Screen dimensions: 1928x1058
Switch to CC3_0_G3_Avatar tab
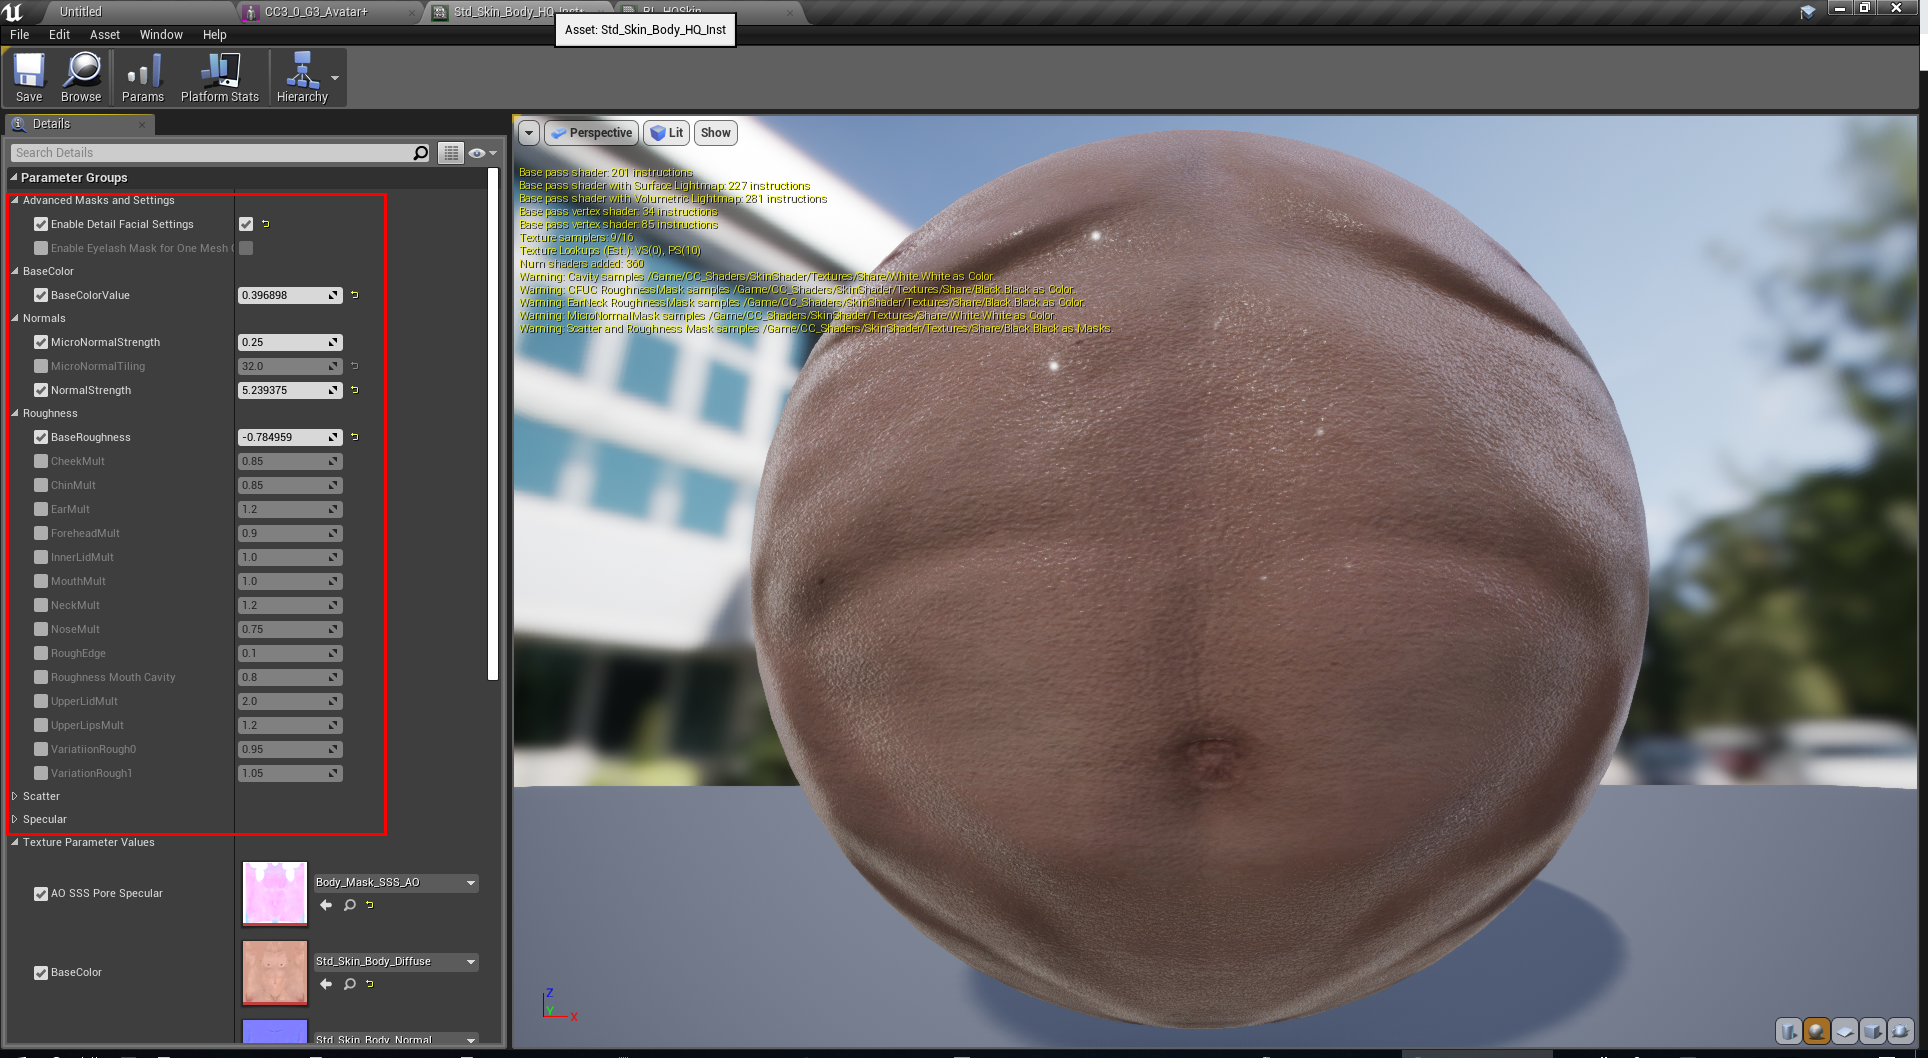[x=330, y=12]
